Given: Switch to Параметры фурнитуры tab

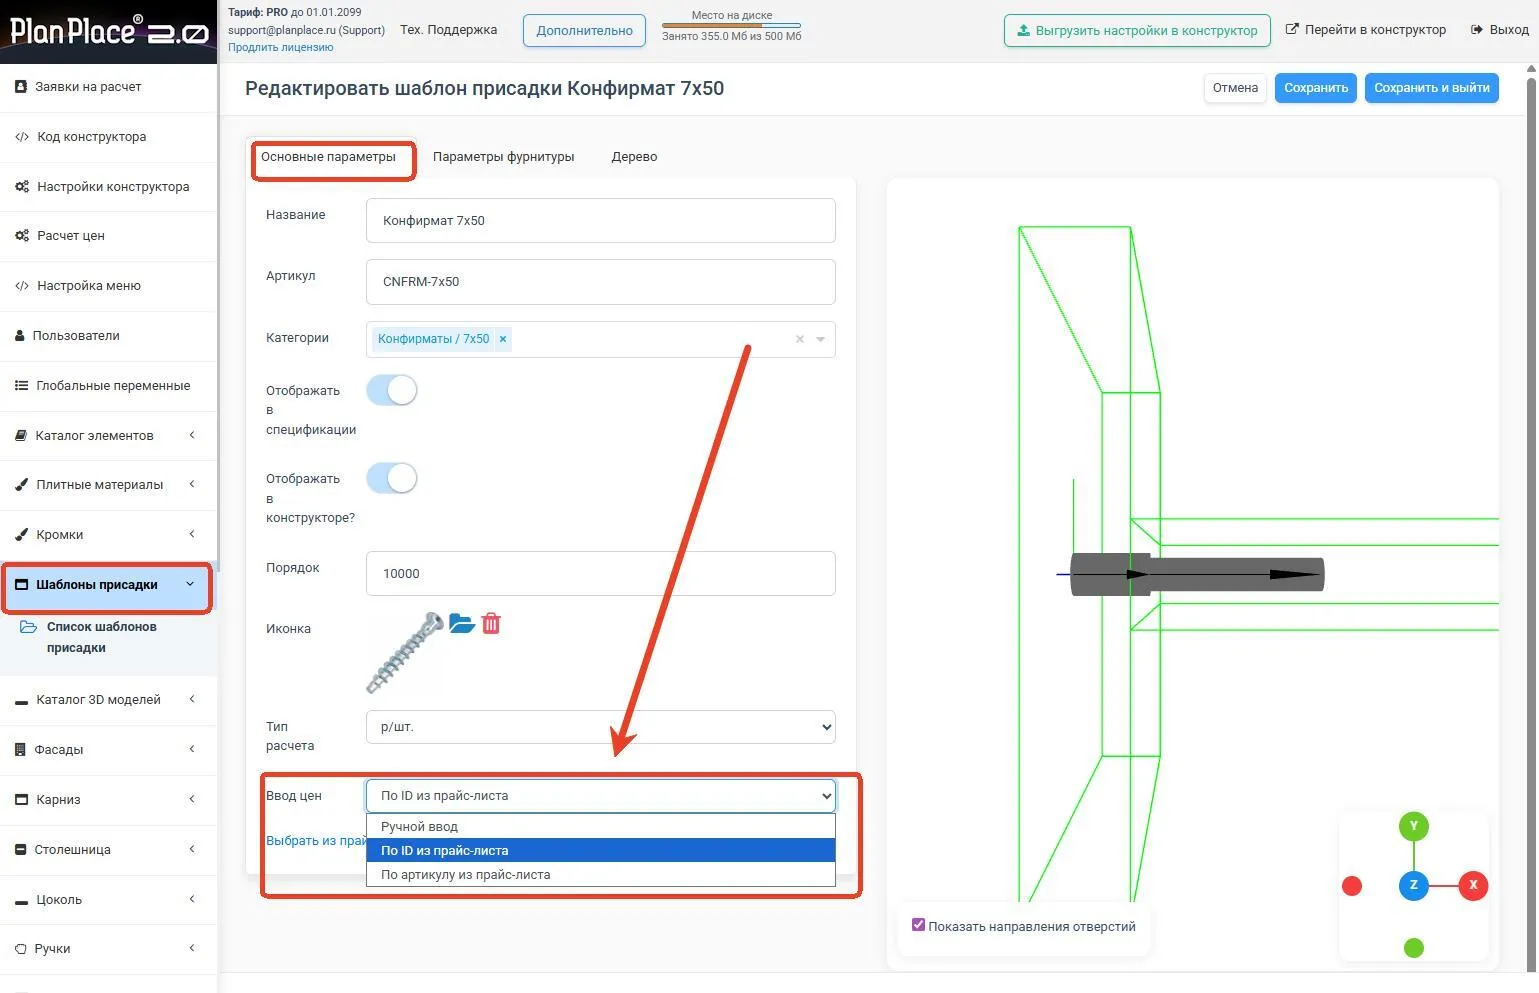Looking at the screenshot, I should tap(503, 157).
